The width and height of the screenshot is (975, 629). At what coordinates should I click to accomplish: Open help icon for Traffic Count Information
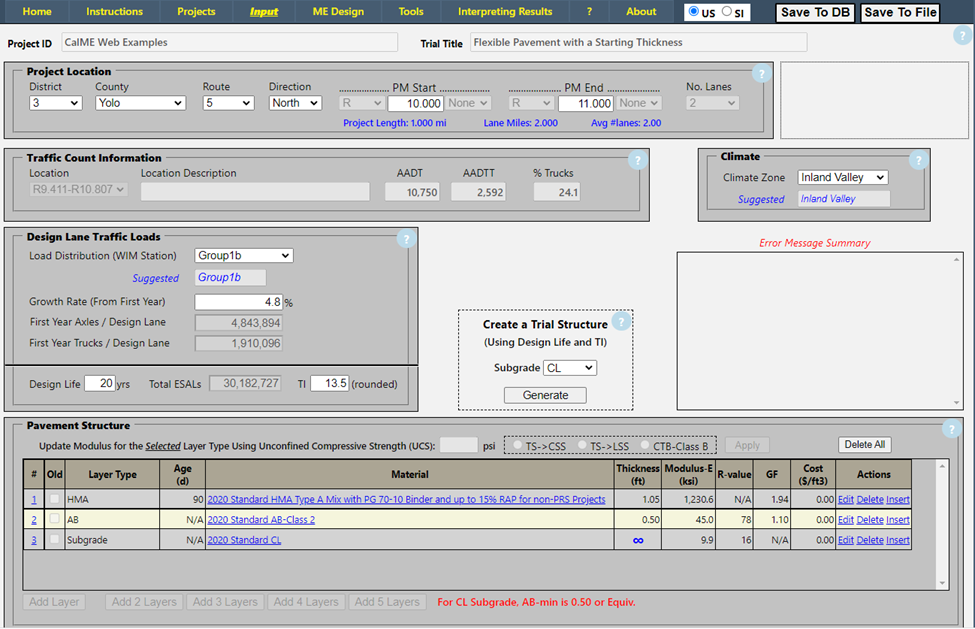pos(636,160)
